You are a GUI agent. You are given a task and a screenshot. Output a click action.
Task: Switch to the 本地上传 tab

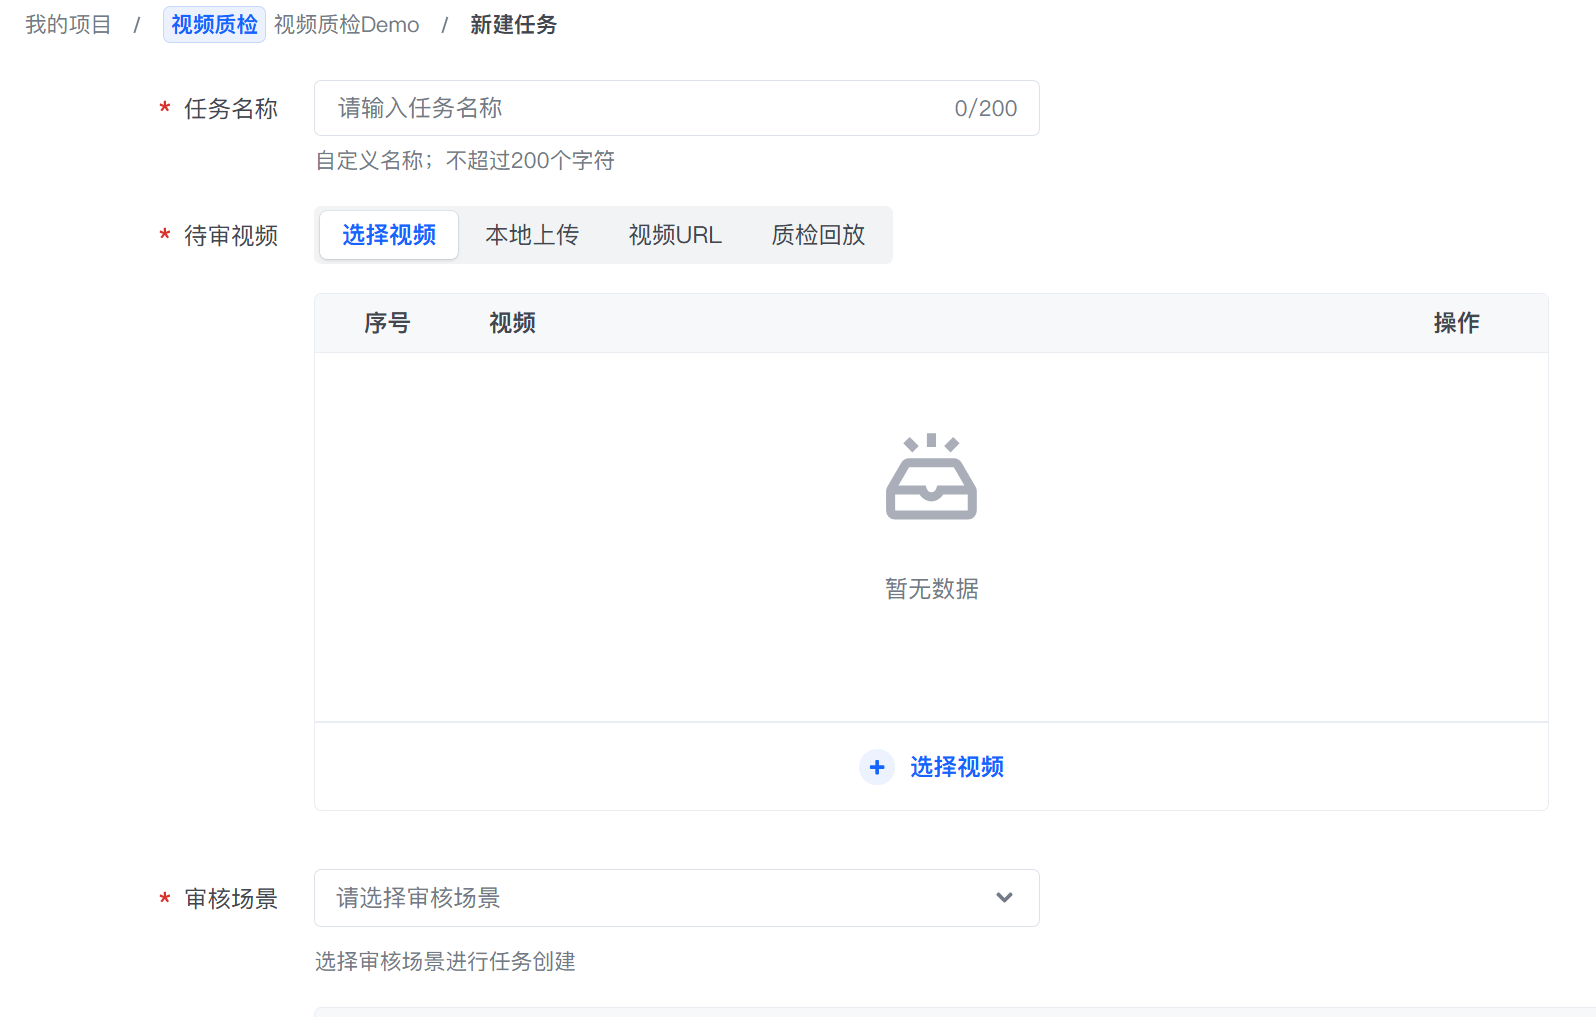tap(532, 235)
